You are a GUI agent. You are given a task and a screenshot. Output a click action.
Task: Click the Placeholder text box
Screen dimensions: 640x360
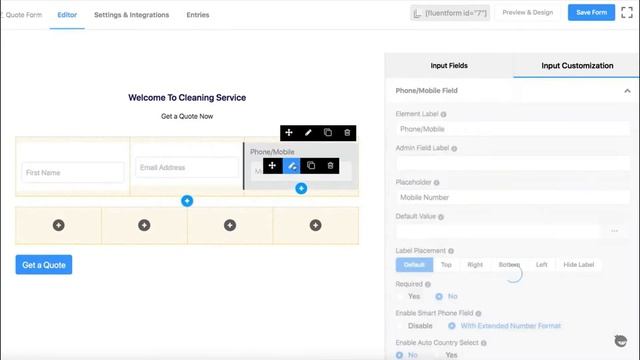click(x=513, y=197)
